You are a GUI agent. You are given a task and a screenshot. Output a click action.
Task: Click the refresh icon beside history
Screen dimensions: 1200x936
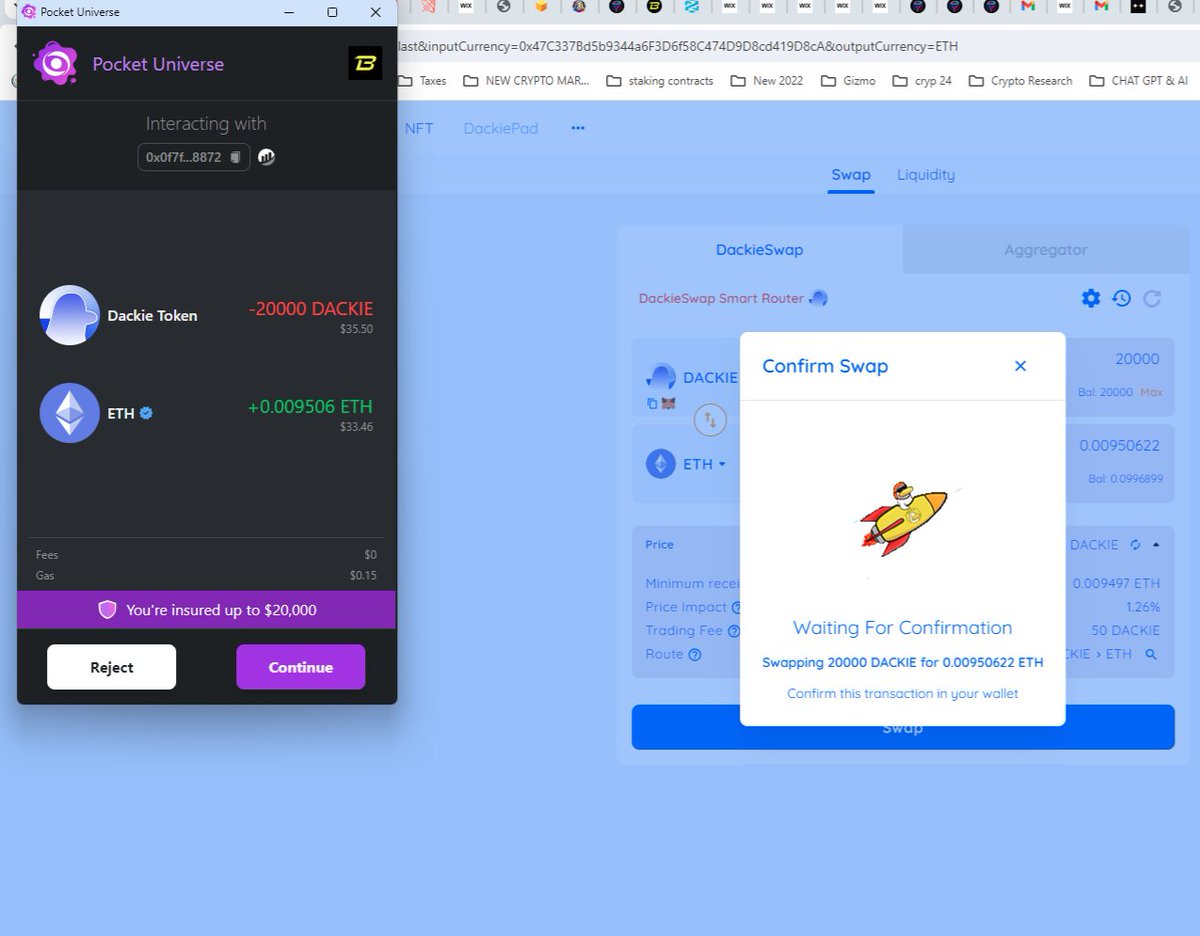(x=1152, y=298)
